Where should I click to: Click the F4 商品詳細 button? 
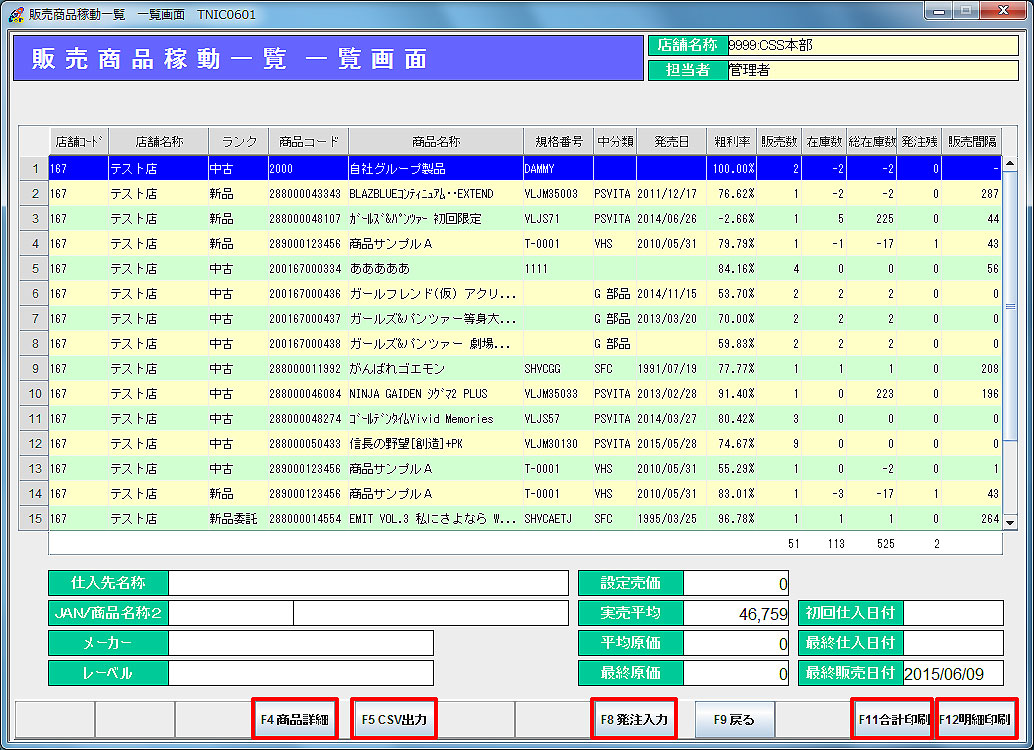point(295,719)
